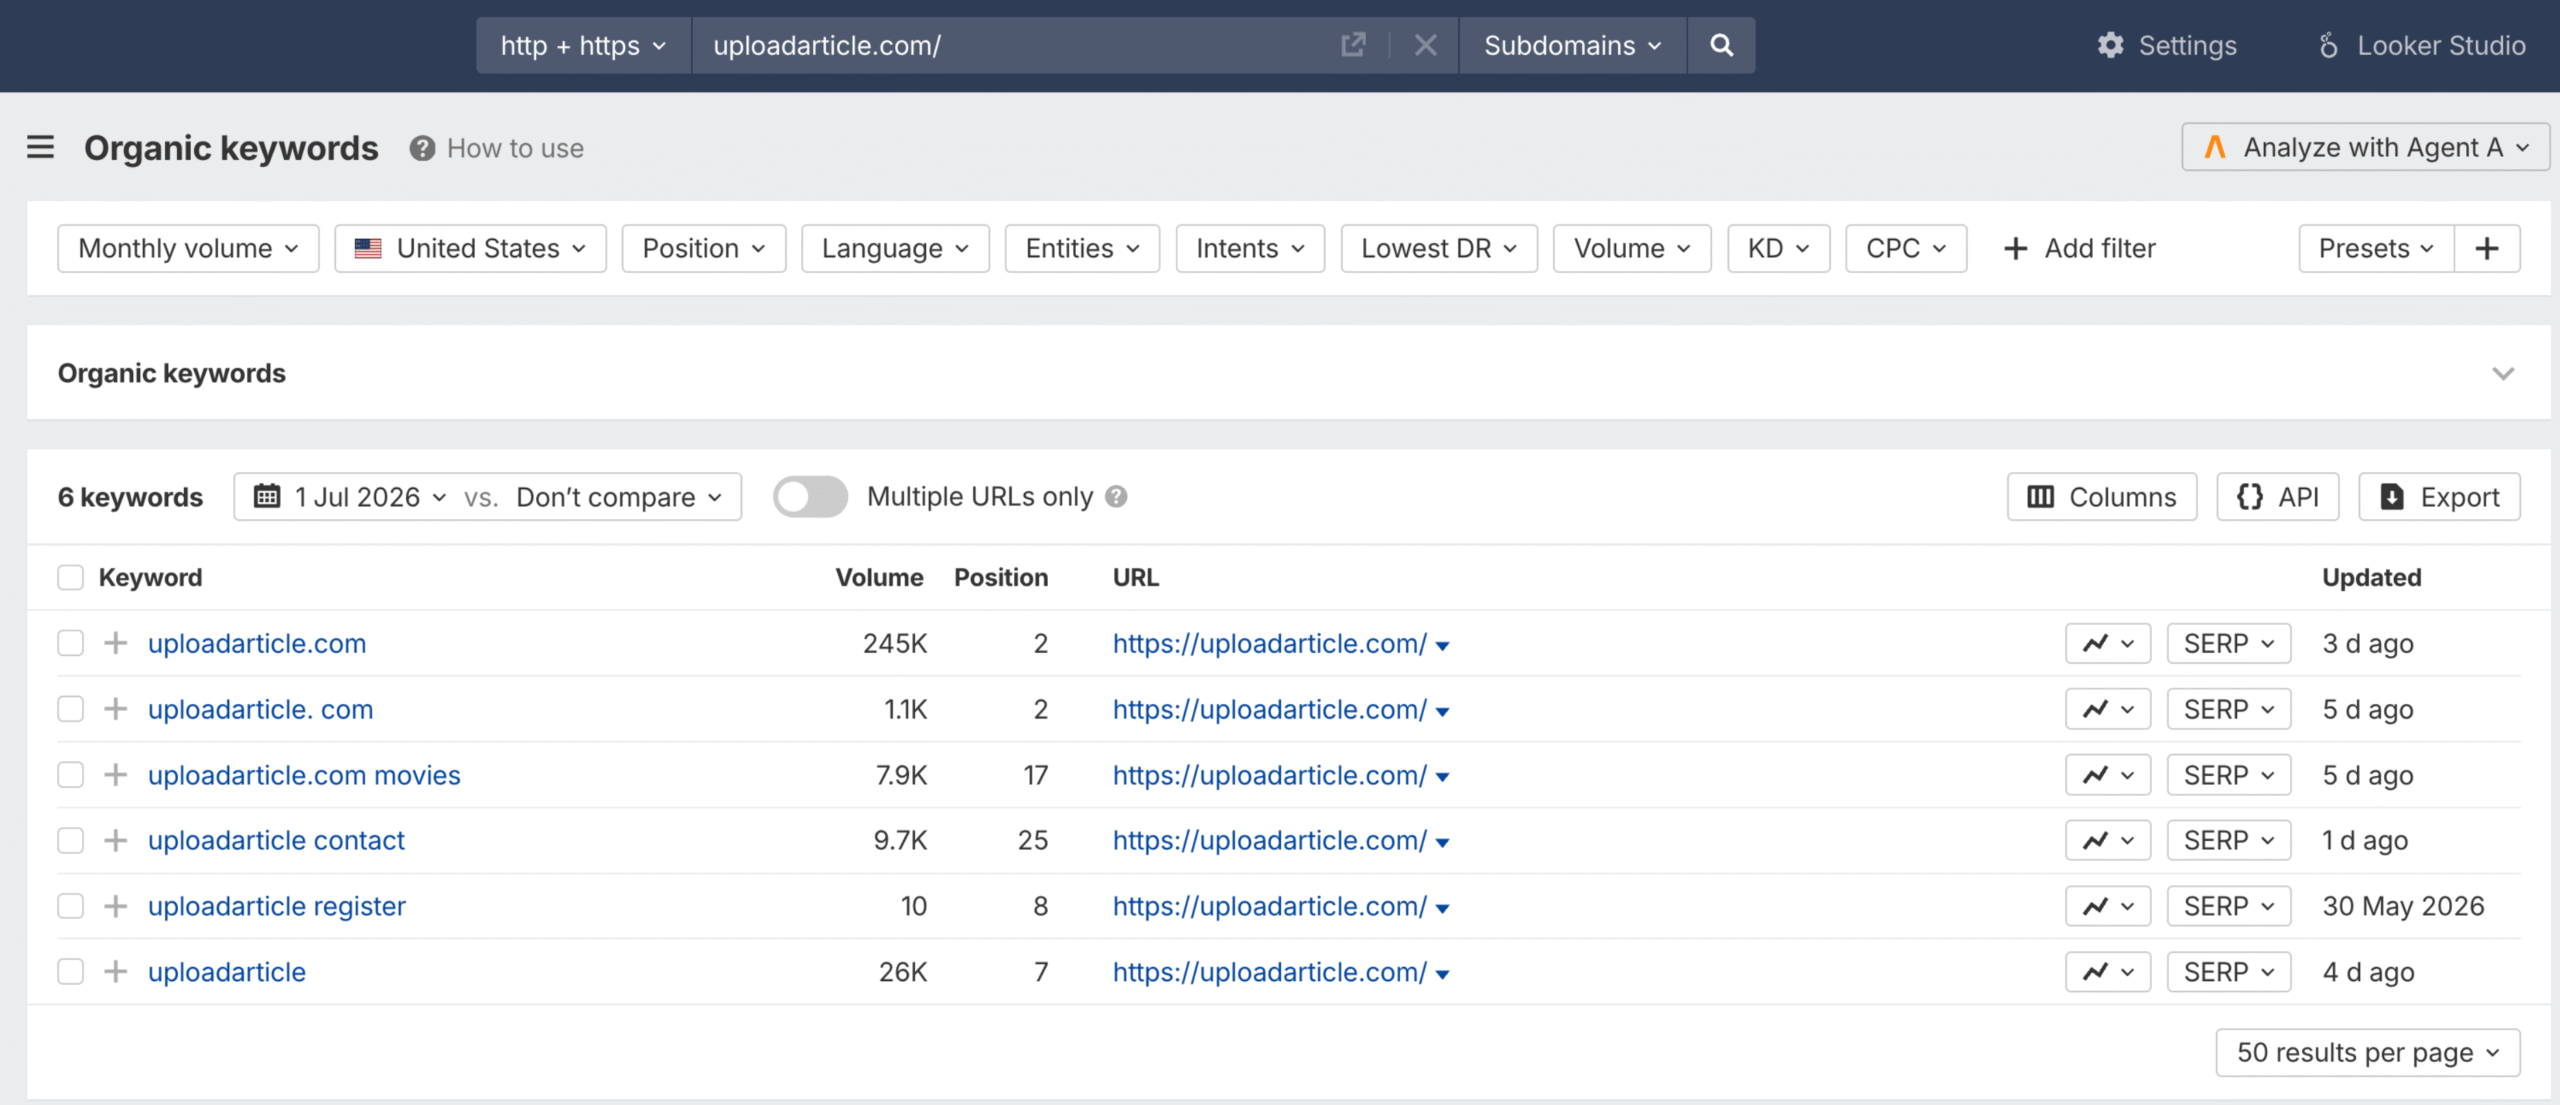Click the Settings gear icon
This screenshot has width=2560, height=1105.
[2111, 45]
